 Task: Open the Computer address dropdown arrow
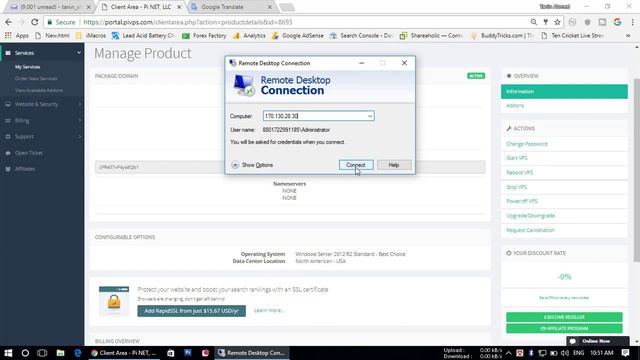[x=369, y=116]
